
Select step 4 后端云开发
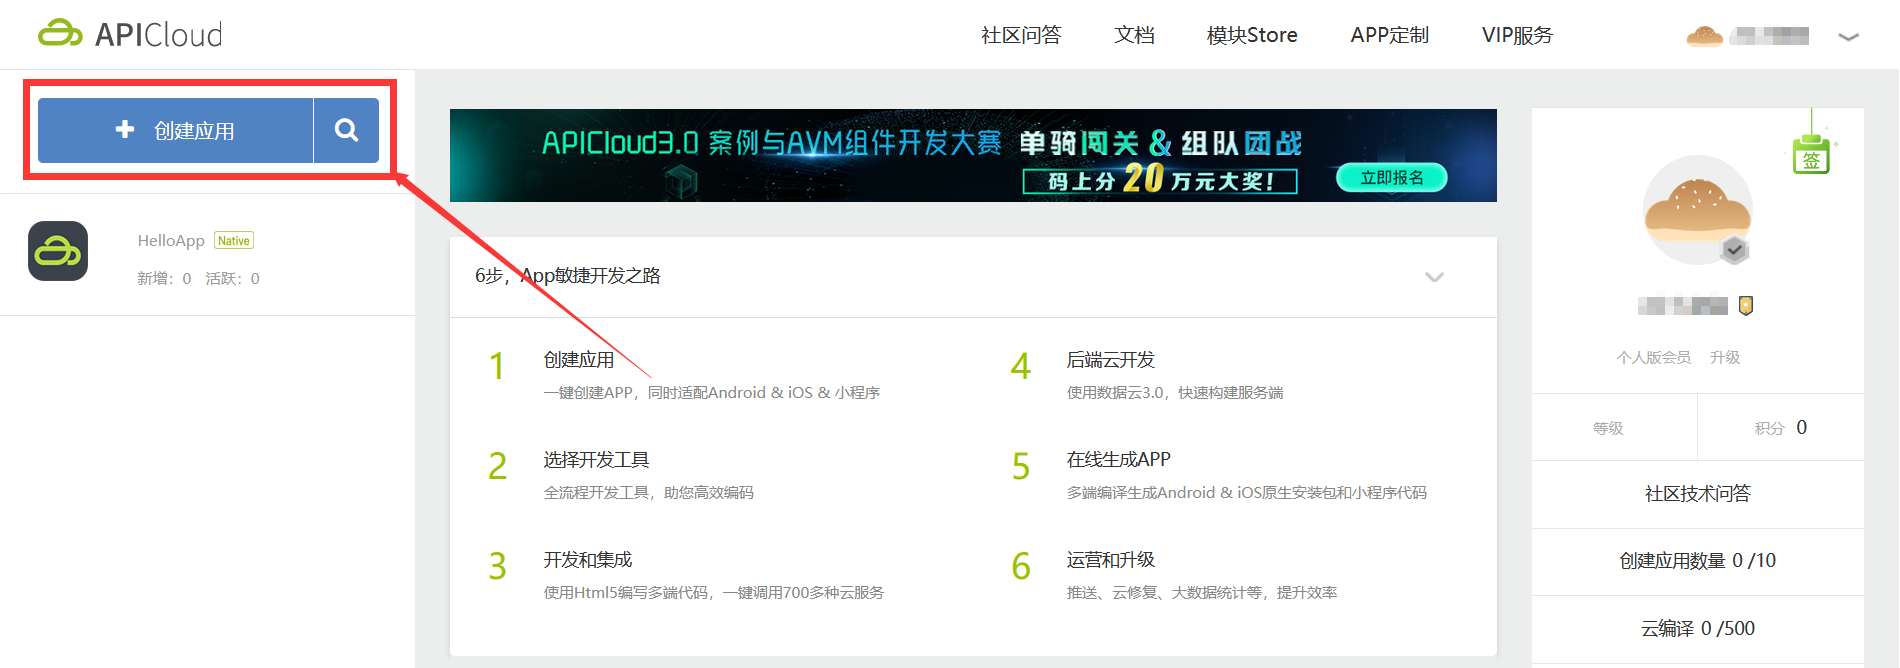(1110, 360)
